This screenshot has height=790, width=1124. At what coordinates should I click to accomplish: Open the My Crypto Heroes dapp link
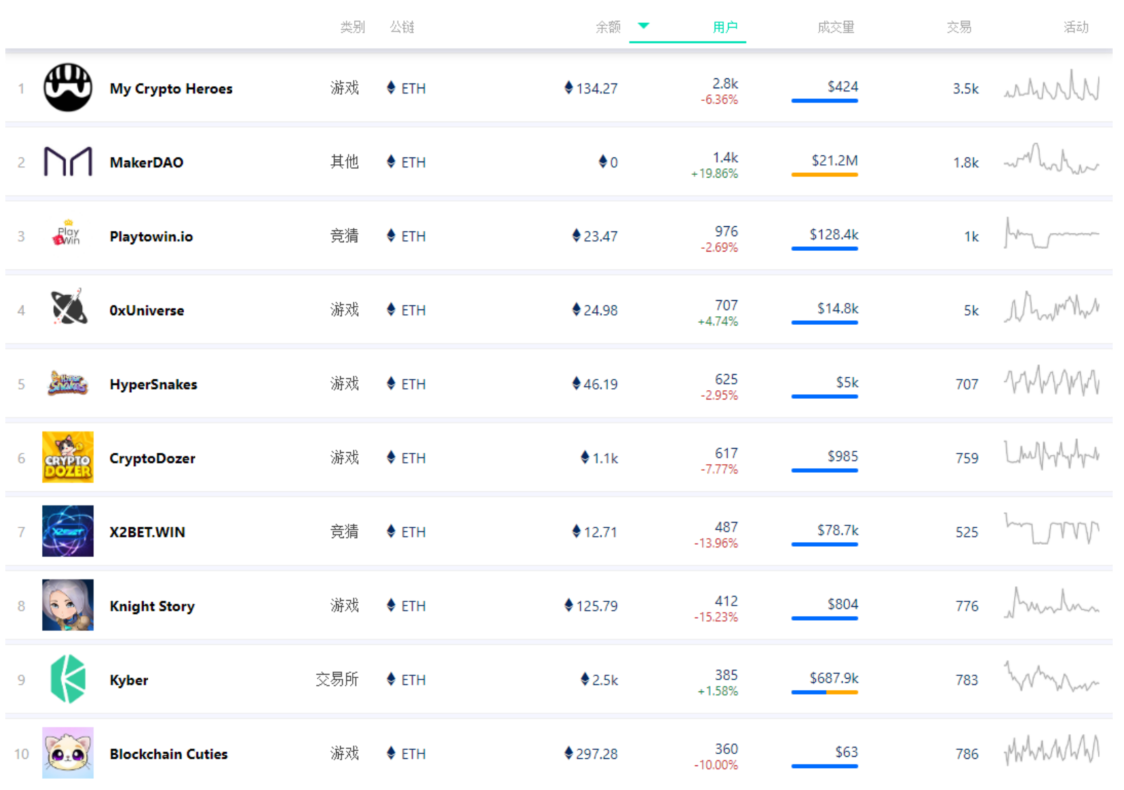tap(171, 89)
